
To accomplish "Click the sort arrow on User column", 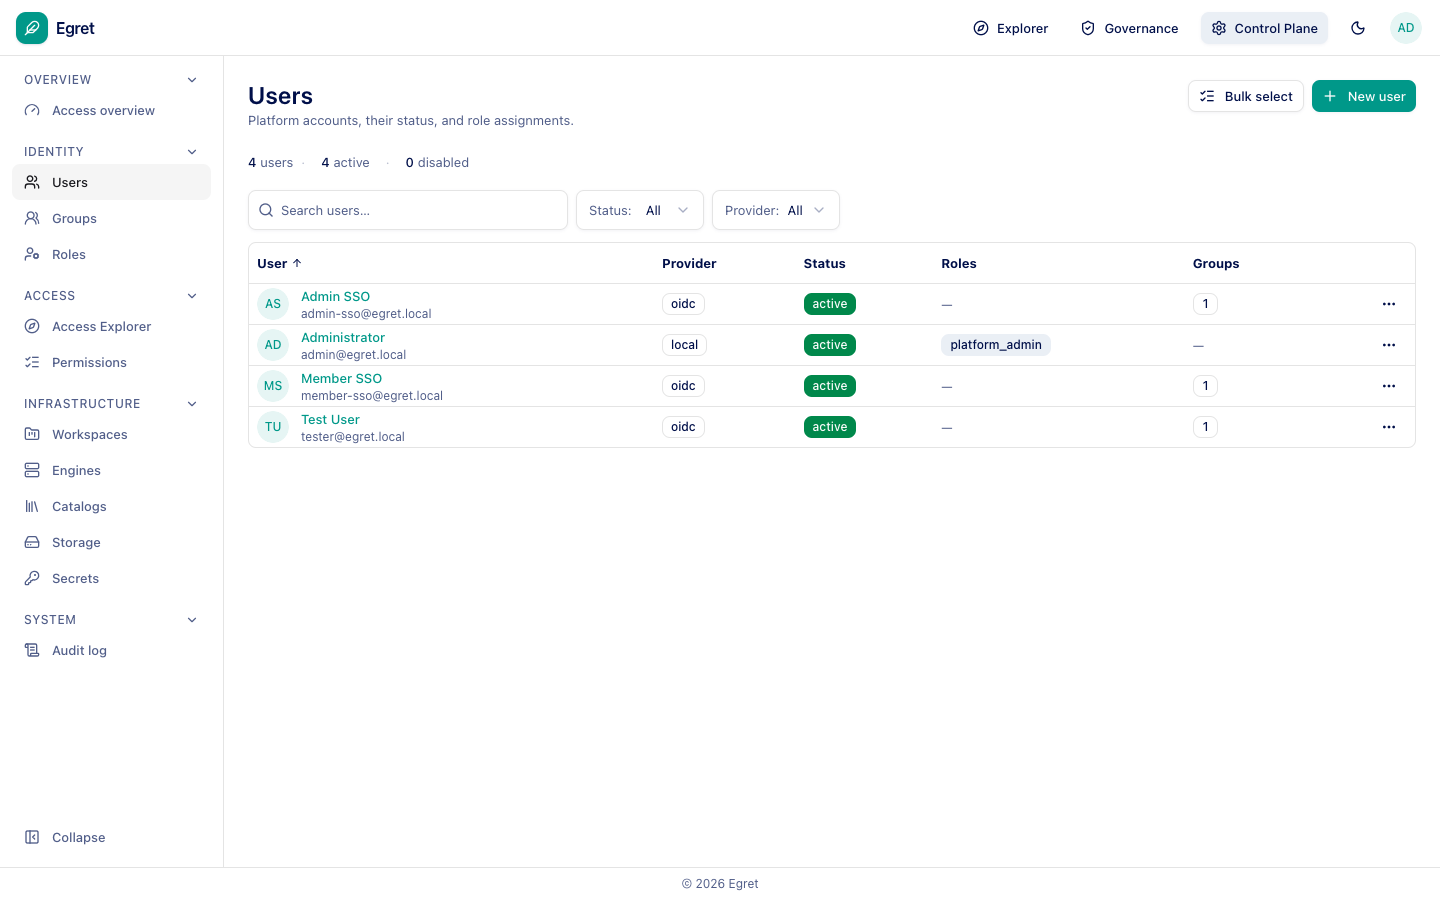I will click(x=297, y=263).
